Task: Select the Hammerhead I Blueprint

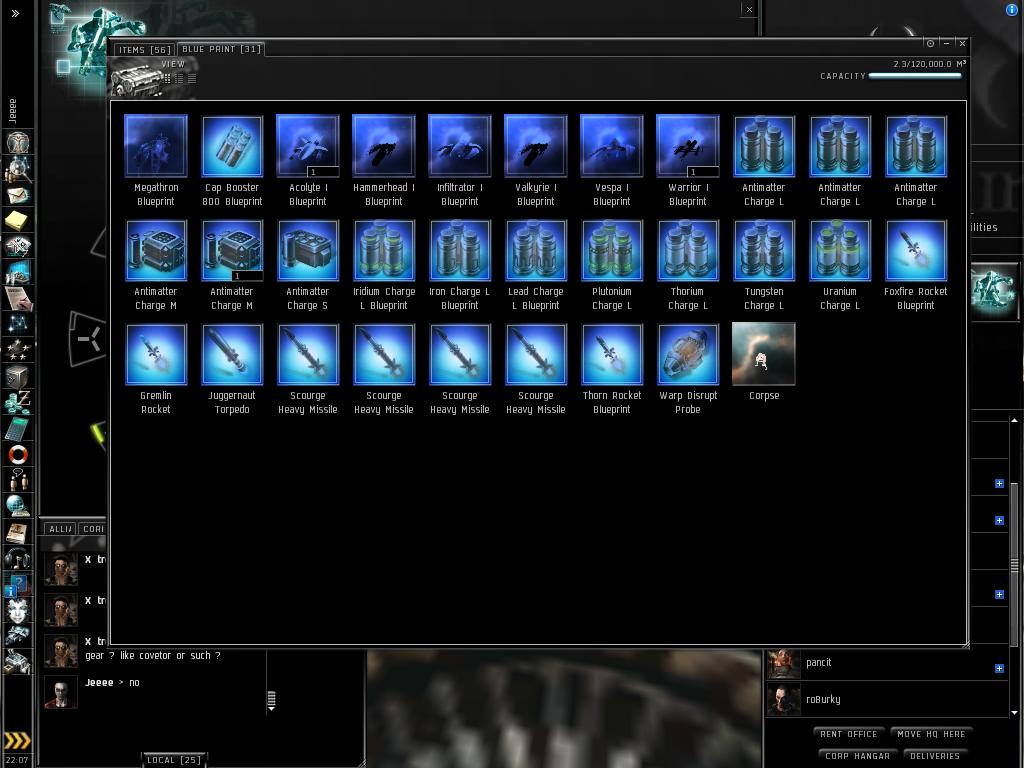Action: (x=383, y=160)
